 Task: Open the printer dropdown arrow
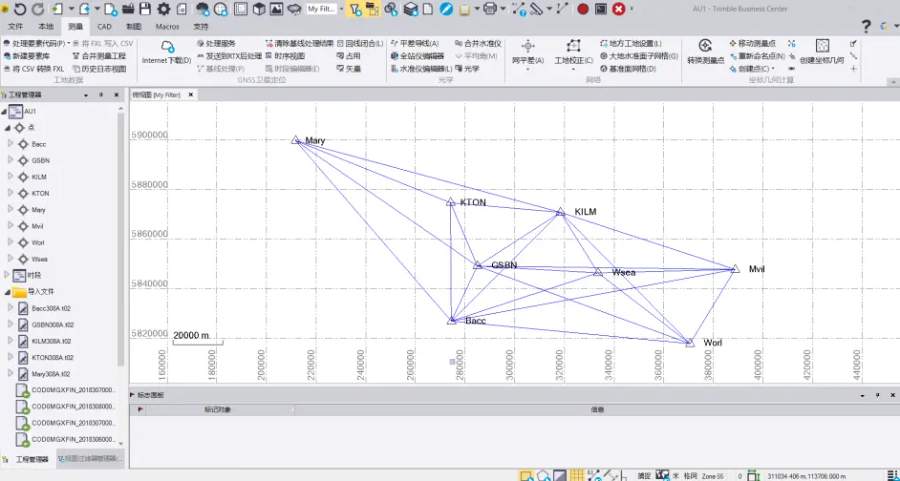click(x=502, y=9)
